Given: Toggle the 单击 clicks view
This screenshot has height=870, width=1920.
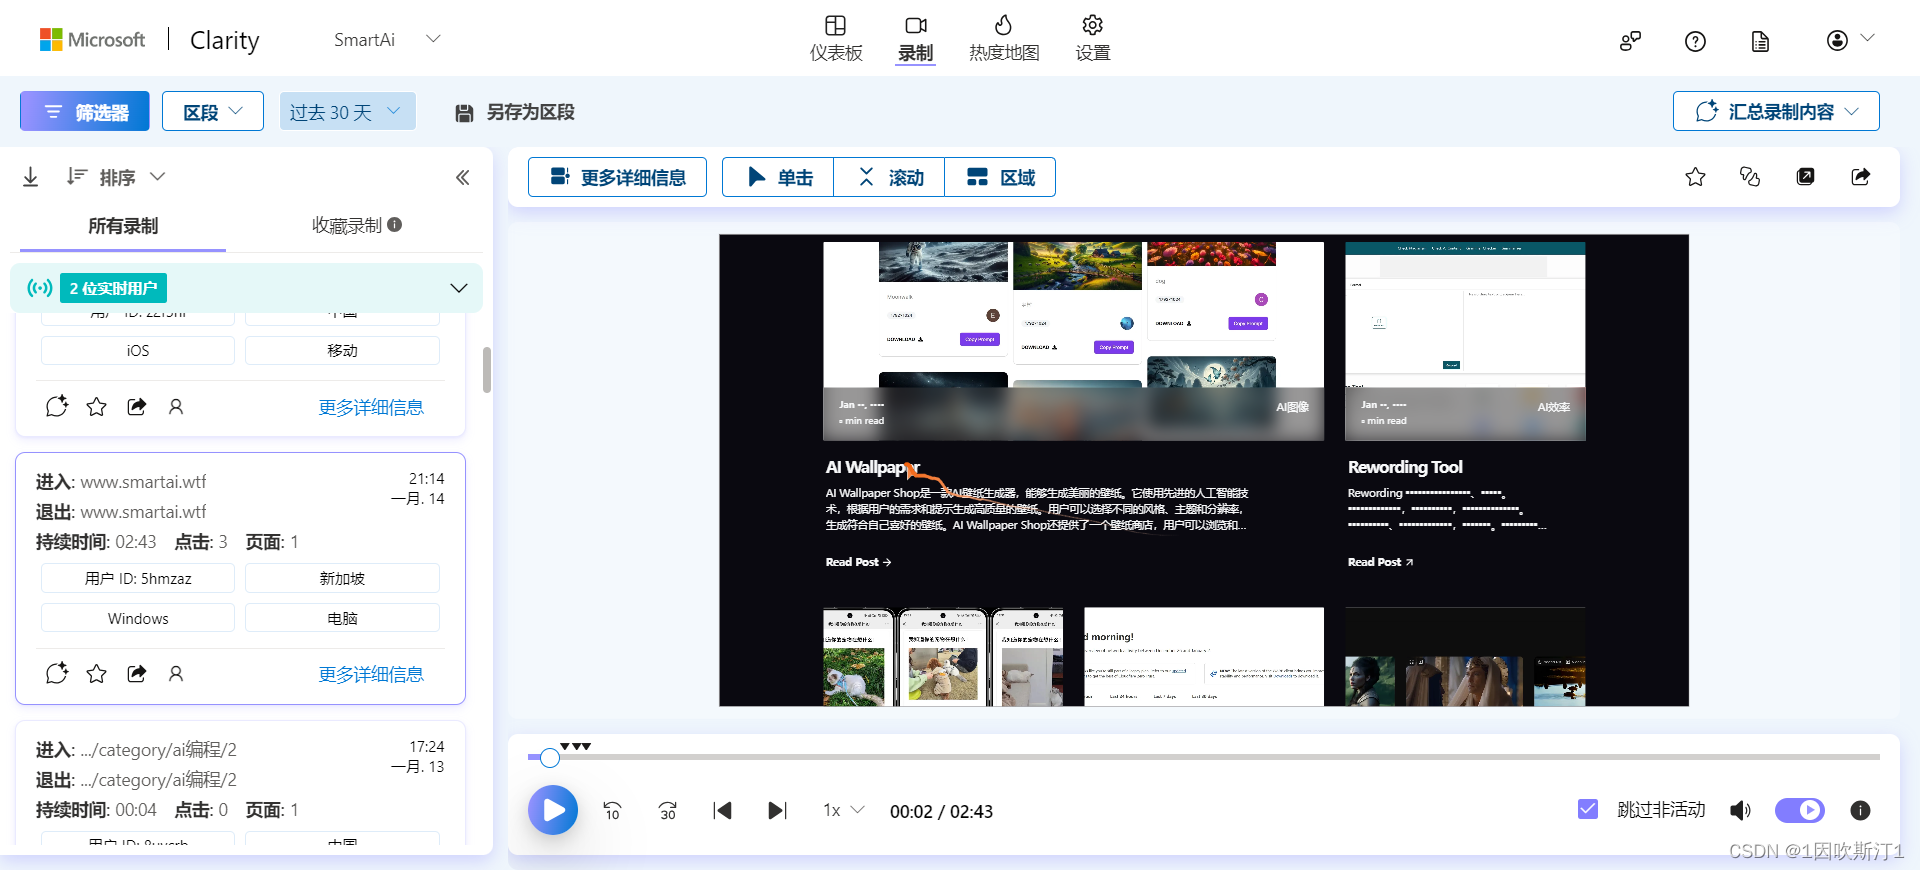Looking at the screenshot, I should (x=778, y=177).
